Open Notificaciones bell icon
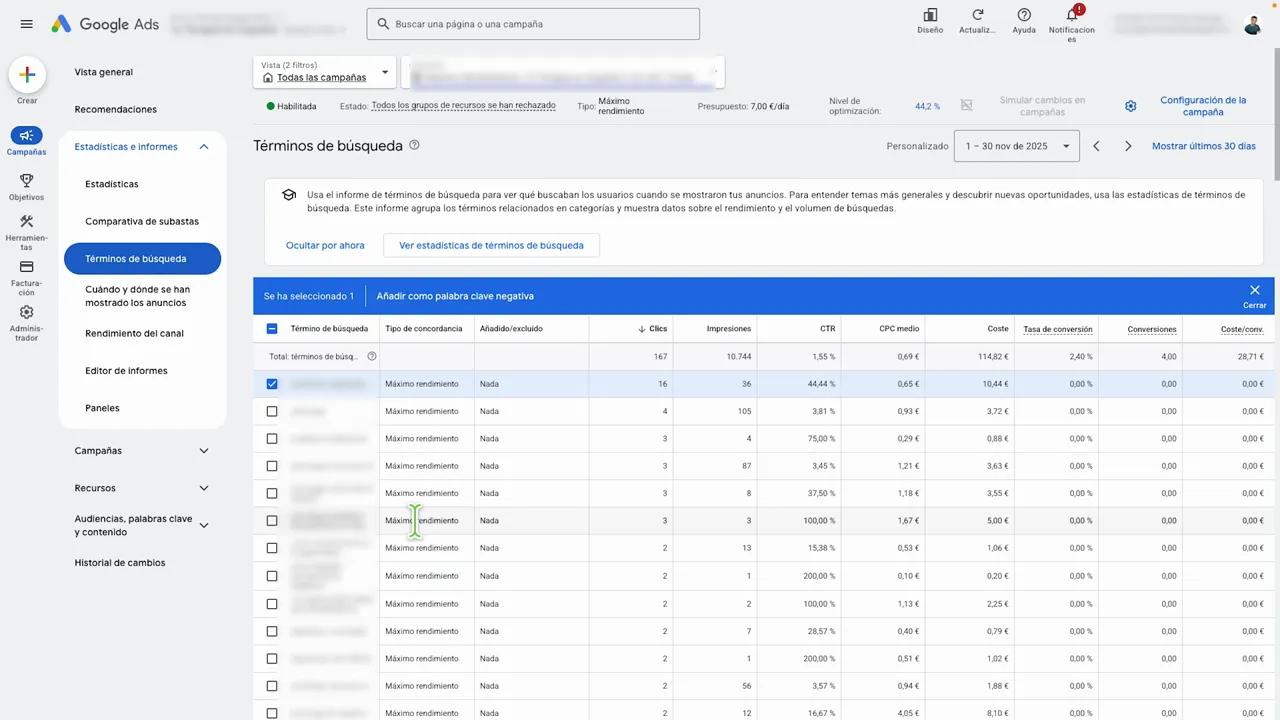The width and height of the screenshot is (1280, 720). point(1072,16)
